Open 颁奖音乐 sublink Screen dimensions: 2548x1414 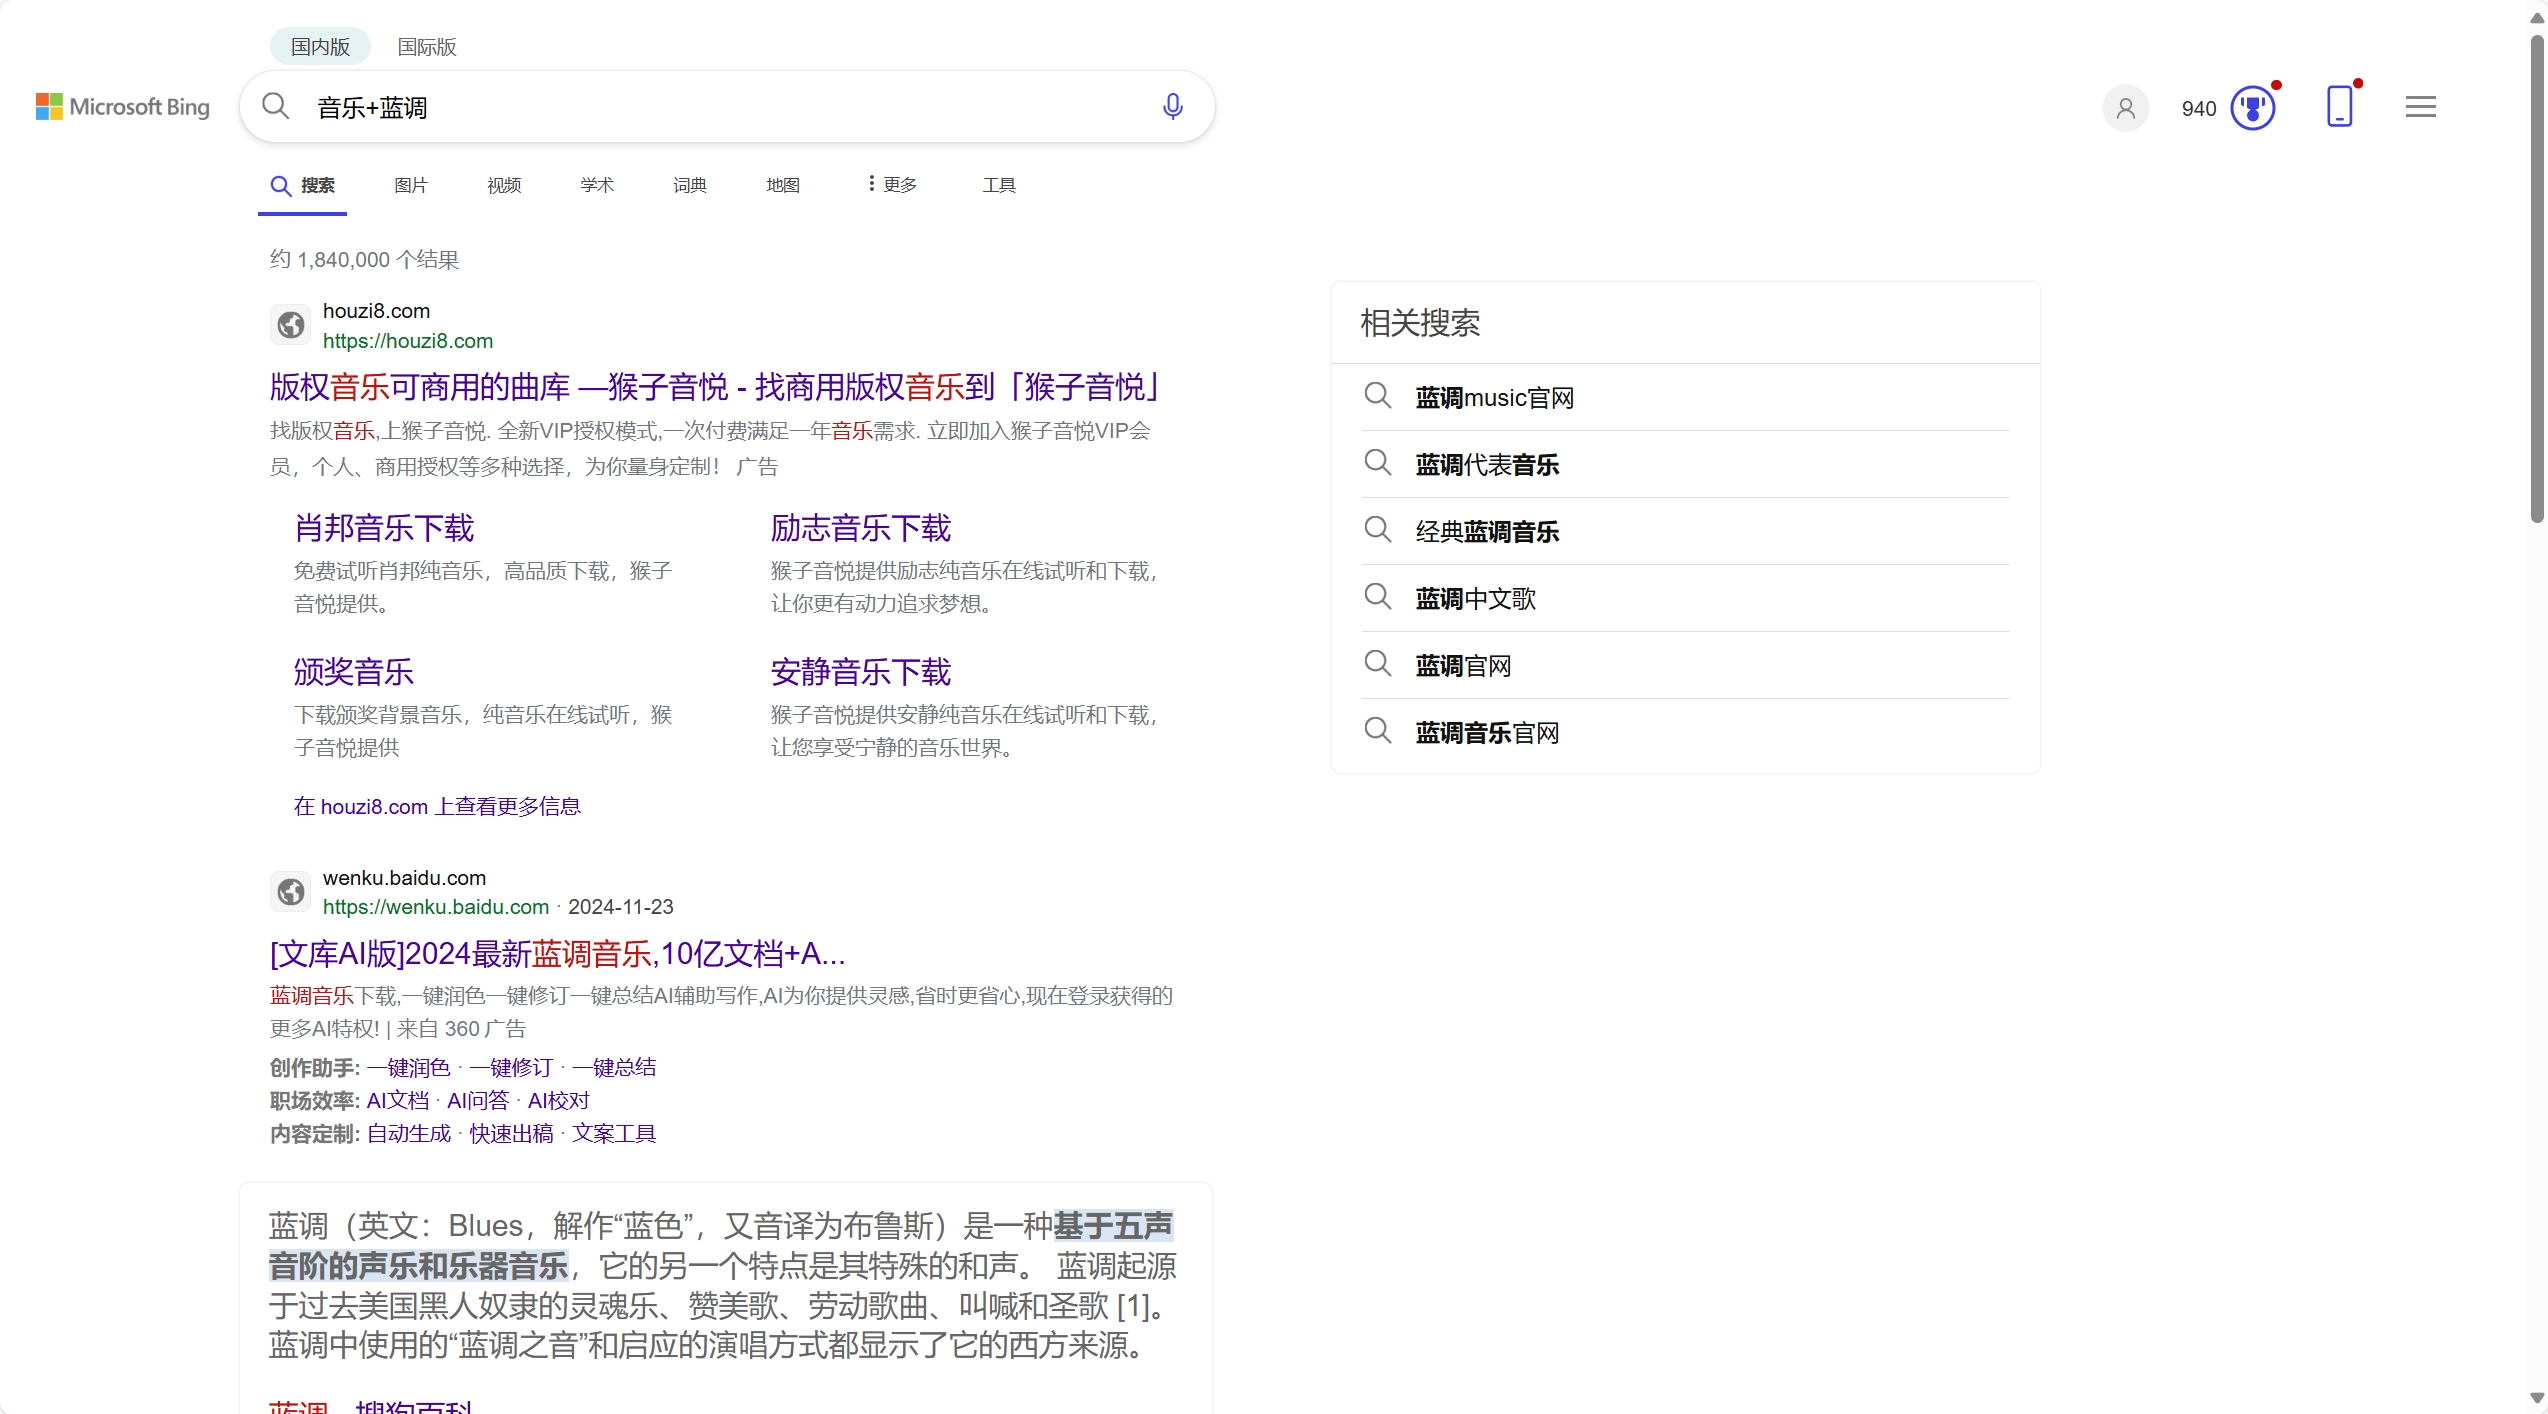[354, 672]
